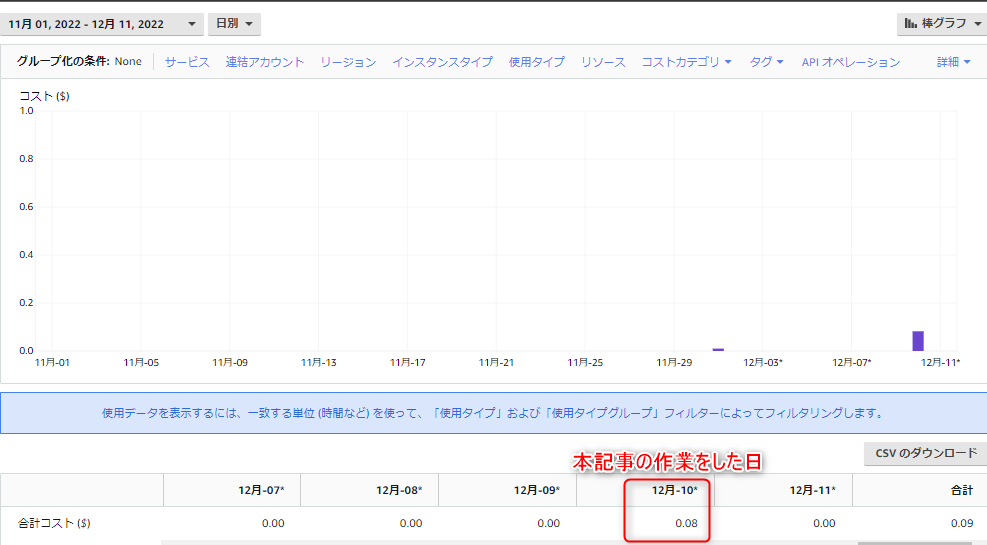Click the bar chart icon beside 棒グラフ
The image size is (987, 545).
pyautogui.click(x=910, y=23)
